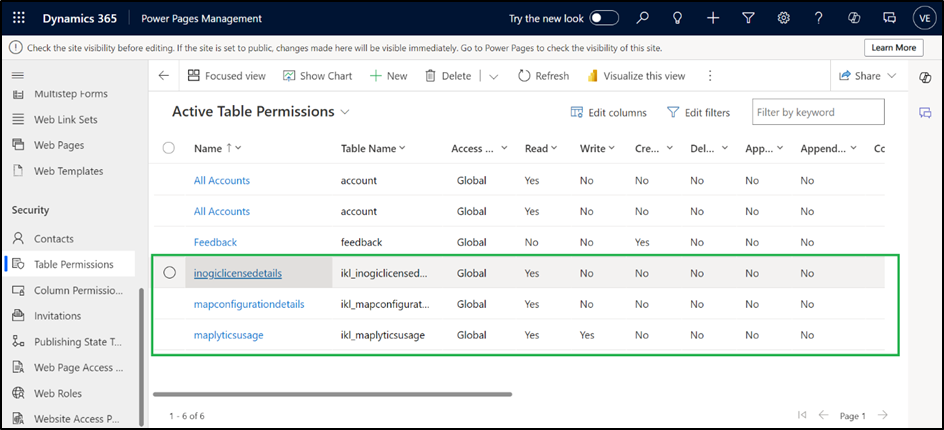The width and height of the screenshot is (944, 430).
Task: Click the help question mark icon
Action: click(819, 18)
